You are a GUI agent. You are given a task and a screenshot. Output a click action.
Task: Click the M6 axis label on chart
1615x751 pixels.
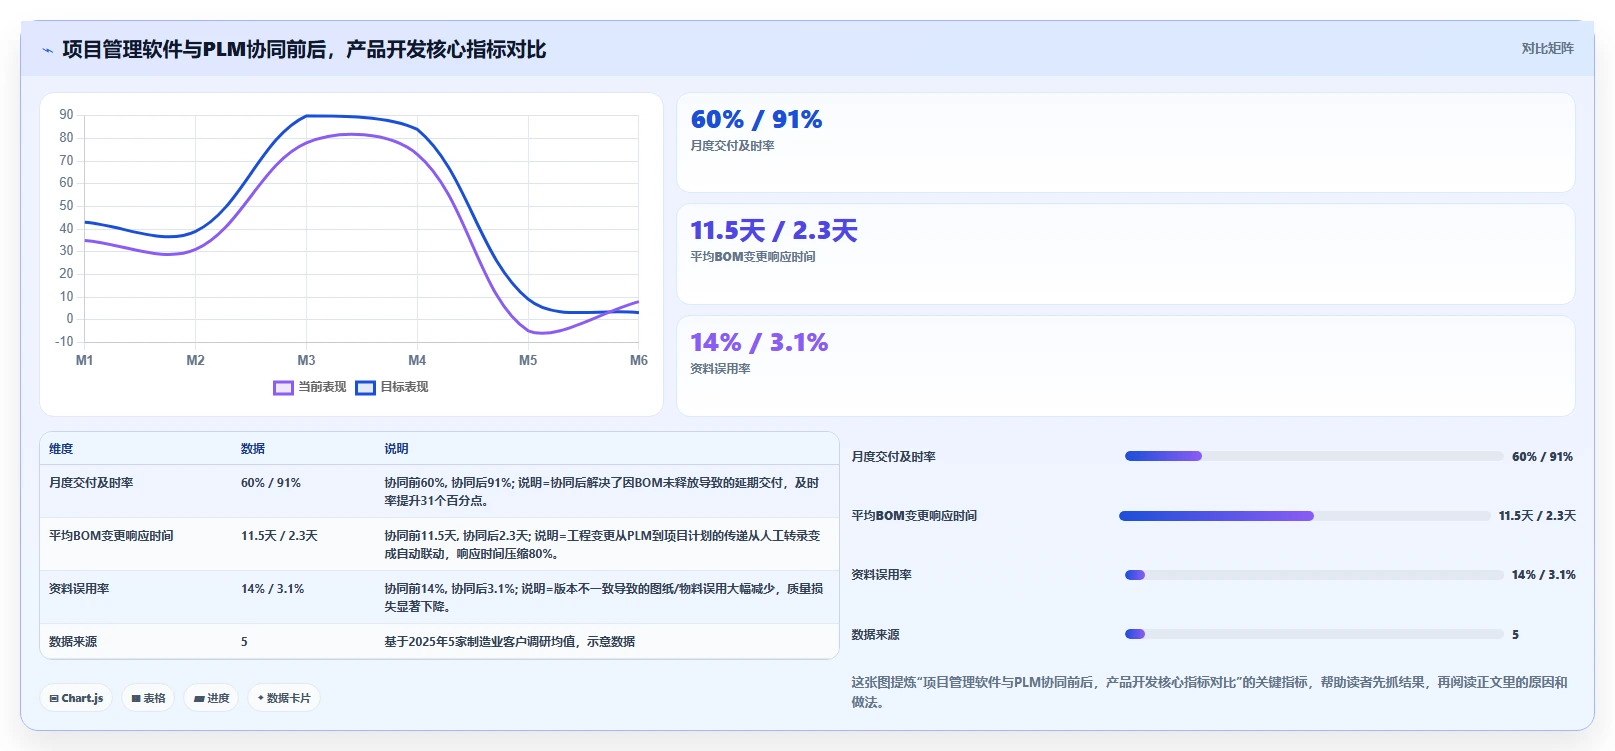click(639, 360)
